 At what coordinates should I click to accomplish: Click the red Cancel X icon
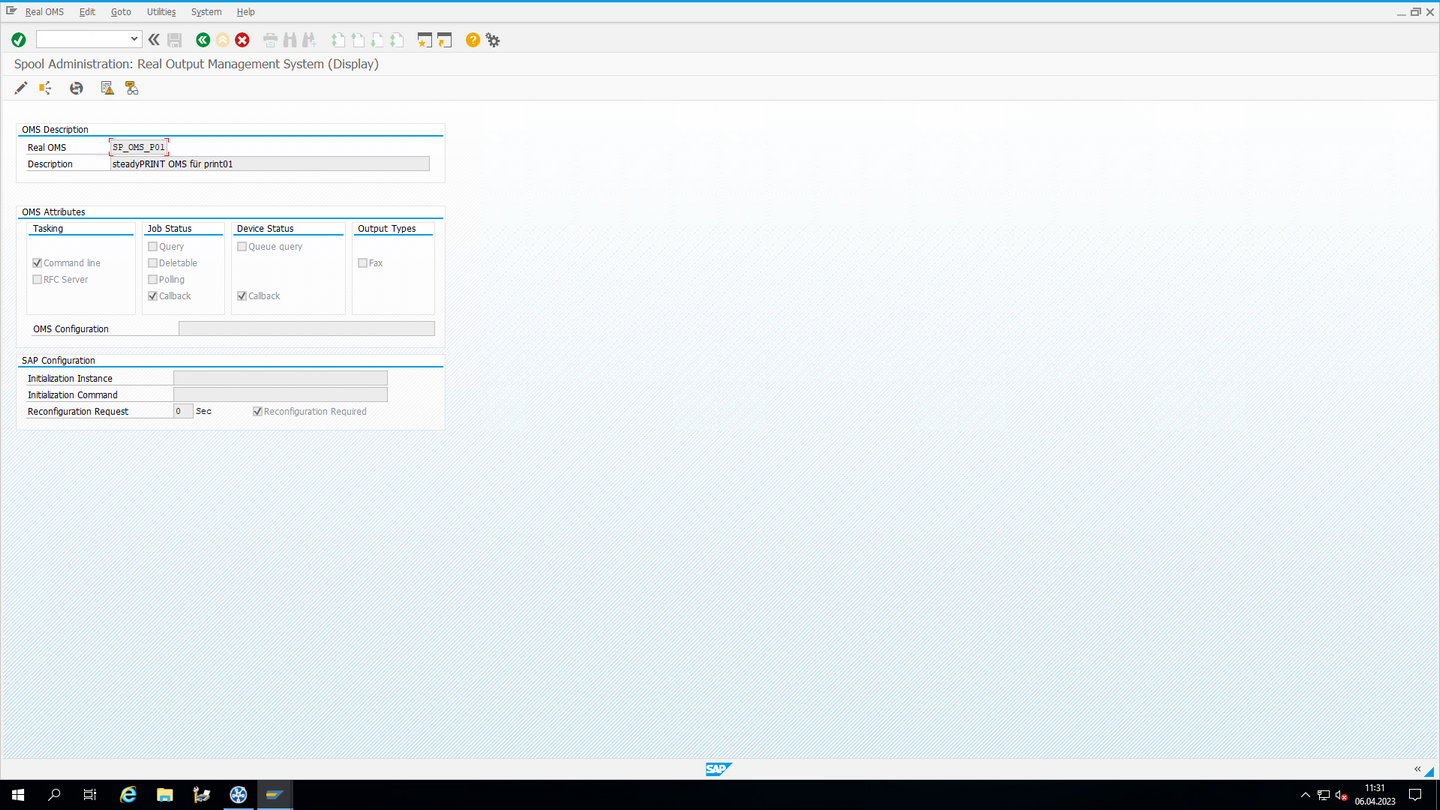[242, 40]
